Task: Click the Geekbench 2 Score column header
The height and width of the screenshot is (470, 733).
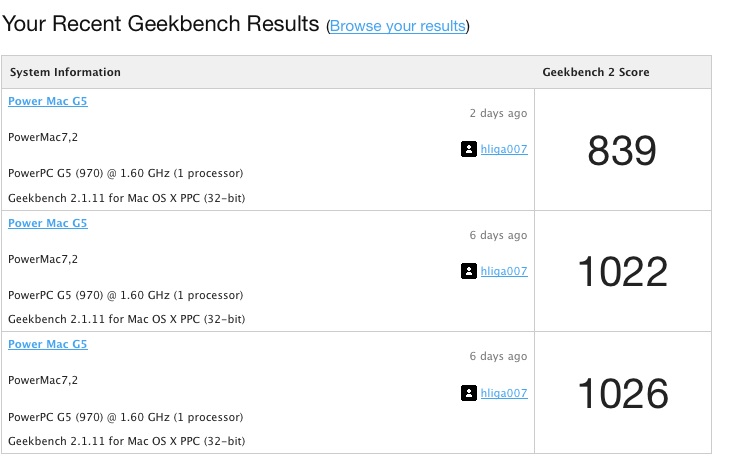Action: tap(596, 72)
